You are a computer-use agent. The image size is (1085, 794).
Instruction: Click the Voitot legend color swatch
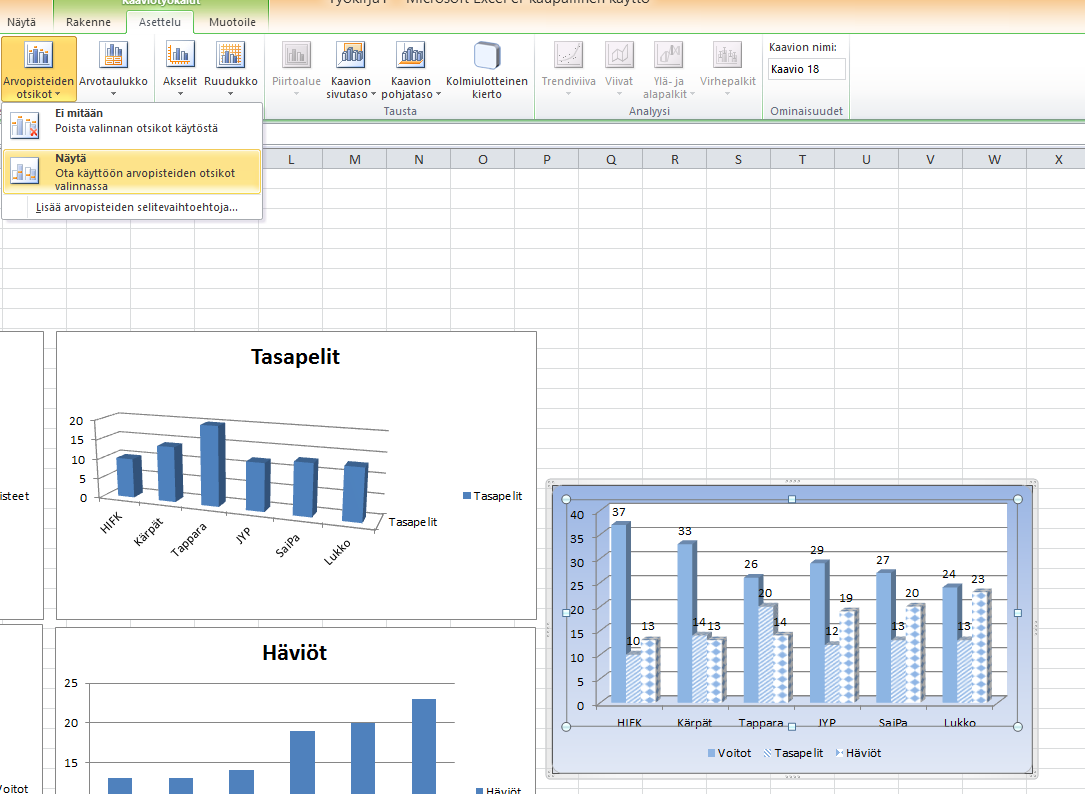(711, 753)
